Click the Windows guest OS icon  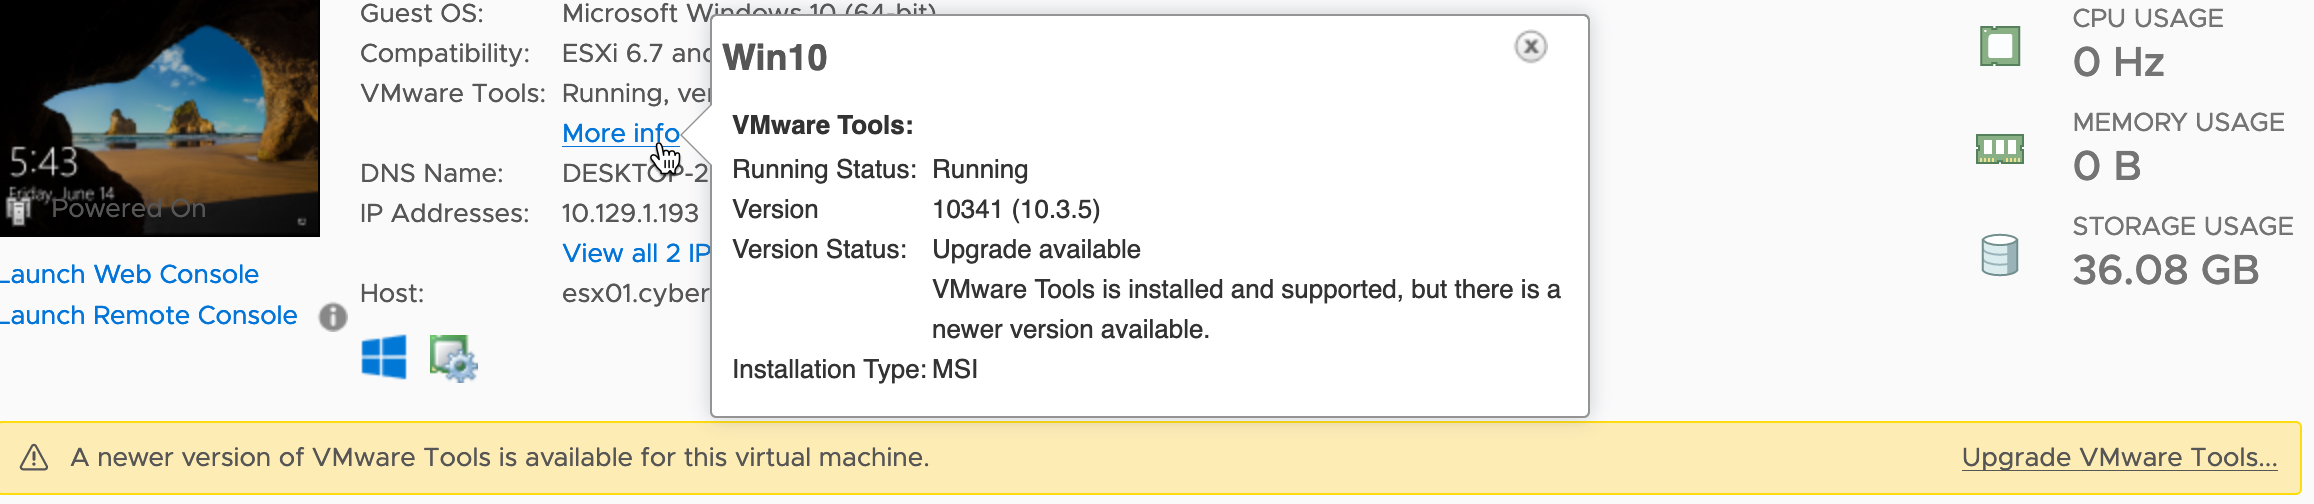pos(384,357)
